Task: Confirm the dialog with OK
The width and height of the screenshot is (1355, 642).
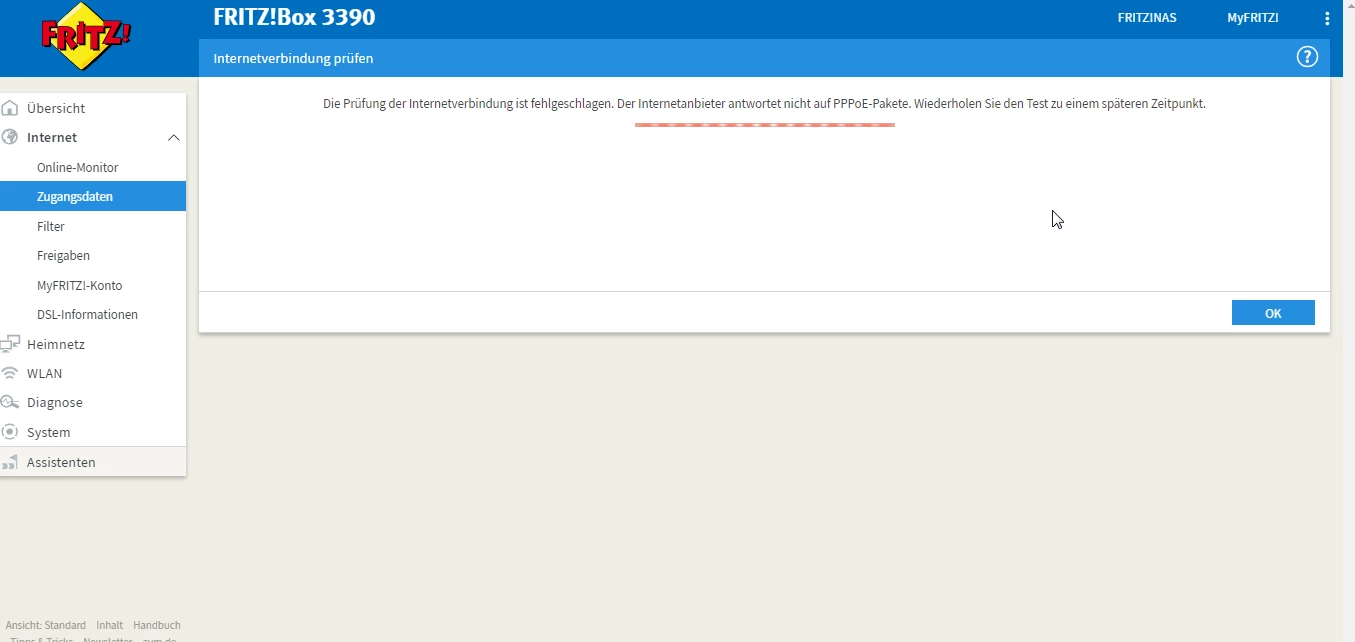Action: 1273,313
